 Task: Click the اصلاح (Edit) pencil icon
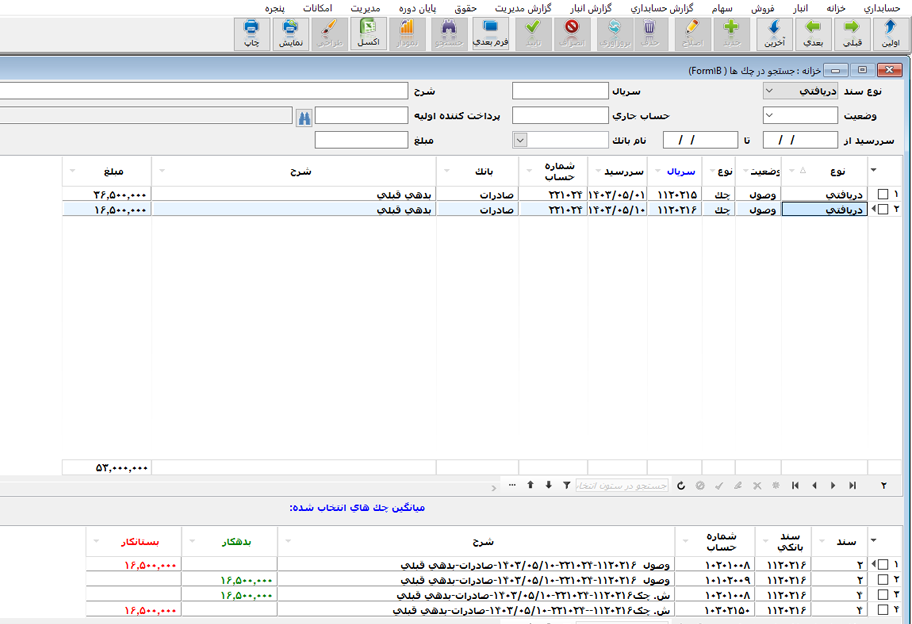692,34
